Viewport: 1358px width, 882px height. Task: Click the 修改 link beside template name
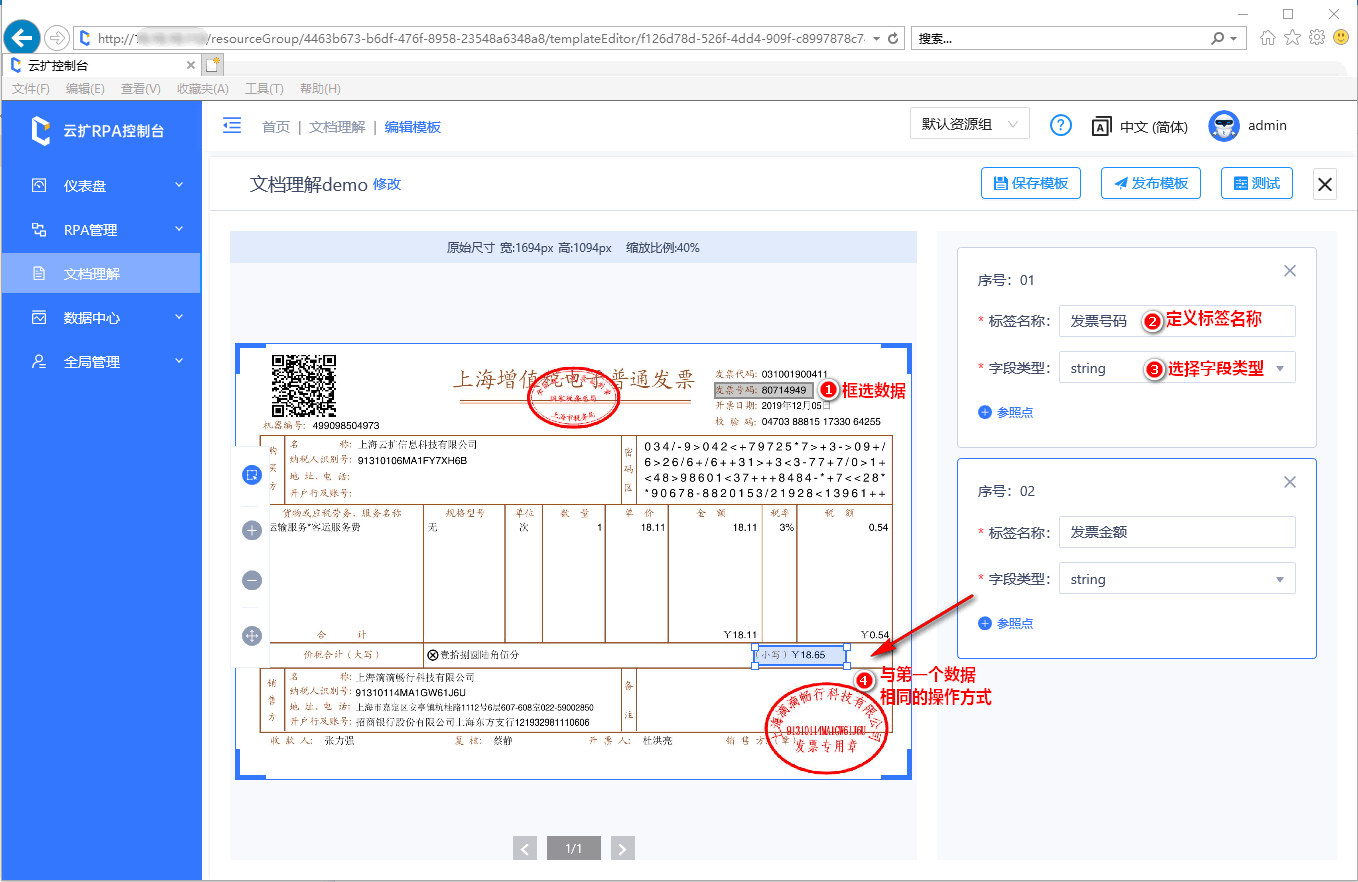387,184
